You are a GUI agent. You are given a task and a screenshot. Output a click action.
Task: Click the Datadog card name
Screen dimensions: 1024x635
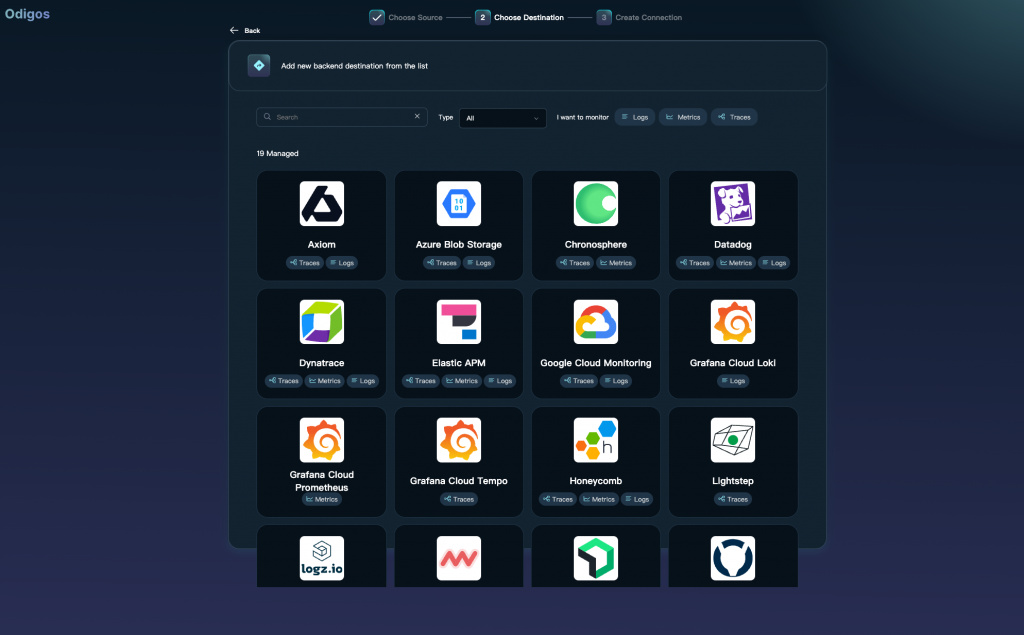click(x=733, y=244)
